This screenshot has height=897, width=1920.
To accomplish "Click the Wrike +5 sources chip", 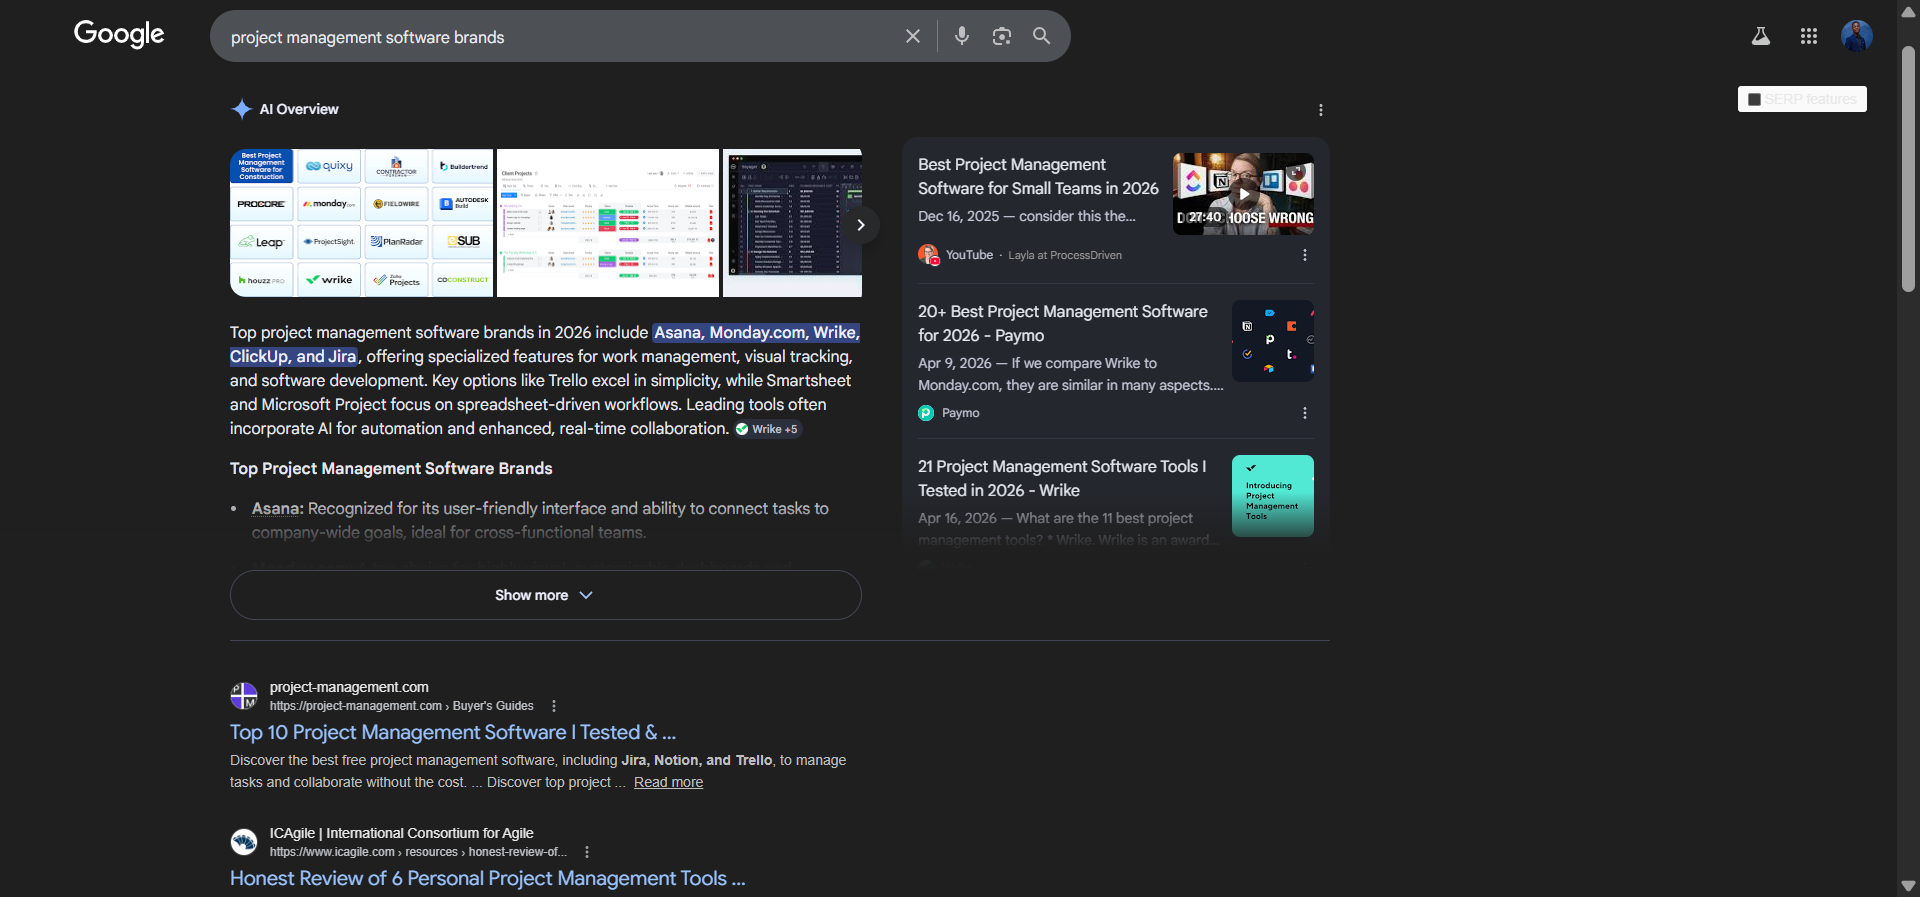I will (767, 429).
